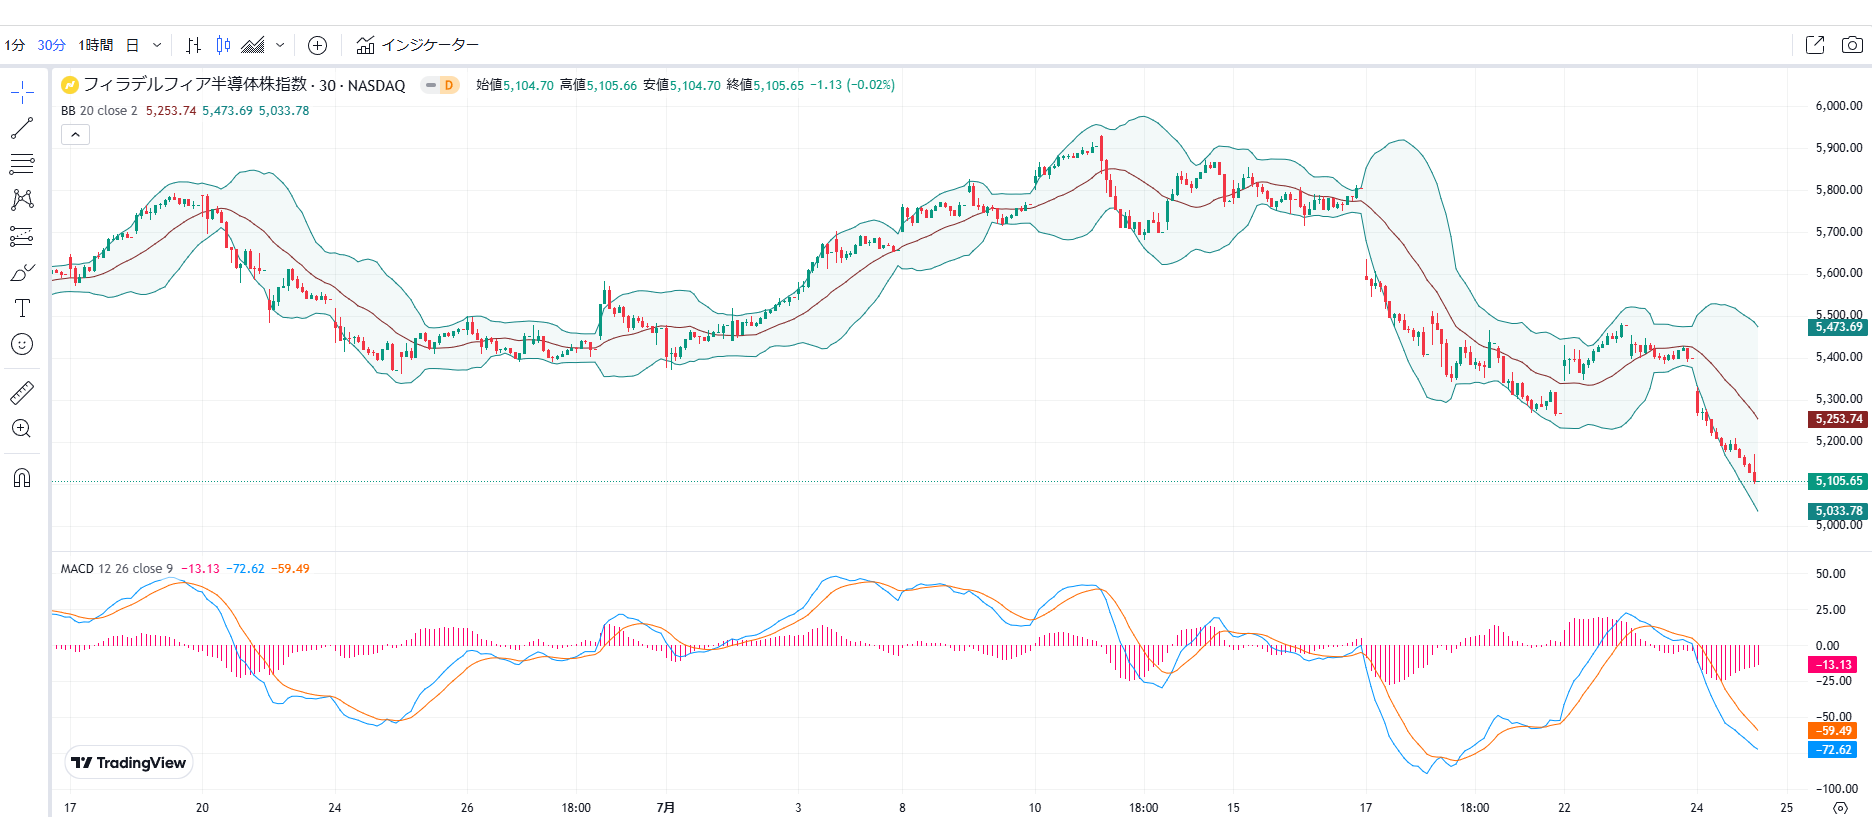Image resolution: width=1872 pixels, height=817 pixels.
Task: Switch to the 1時間 timeframe
Action: point(96,45)
